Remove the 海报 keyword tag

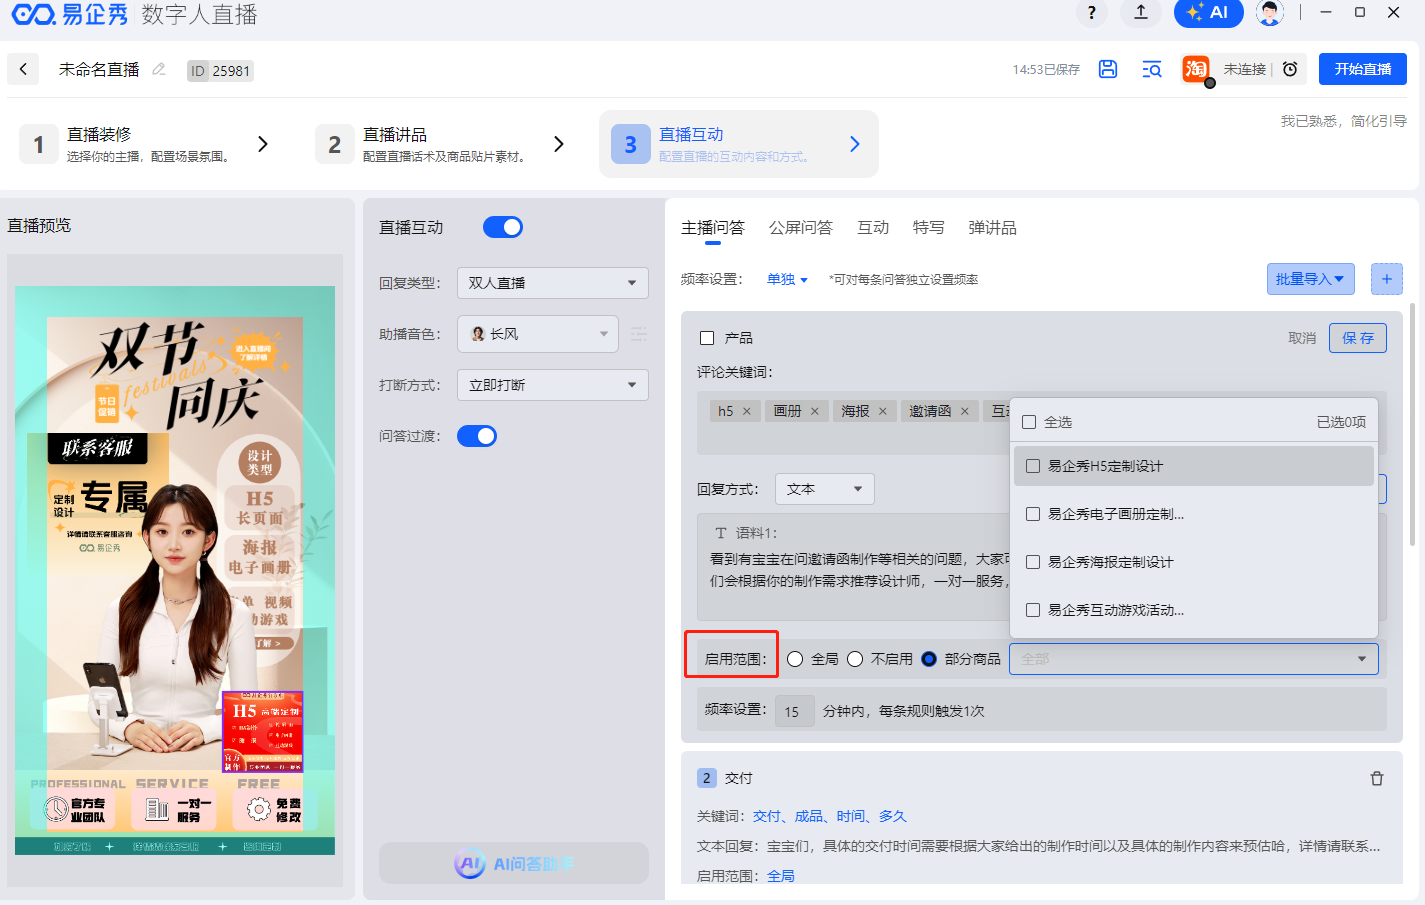coord(882,411)
